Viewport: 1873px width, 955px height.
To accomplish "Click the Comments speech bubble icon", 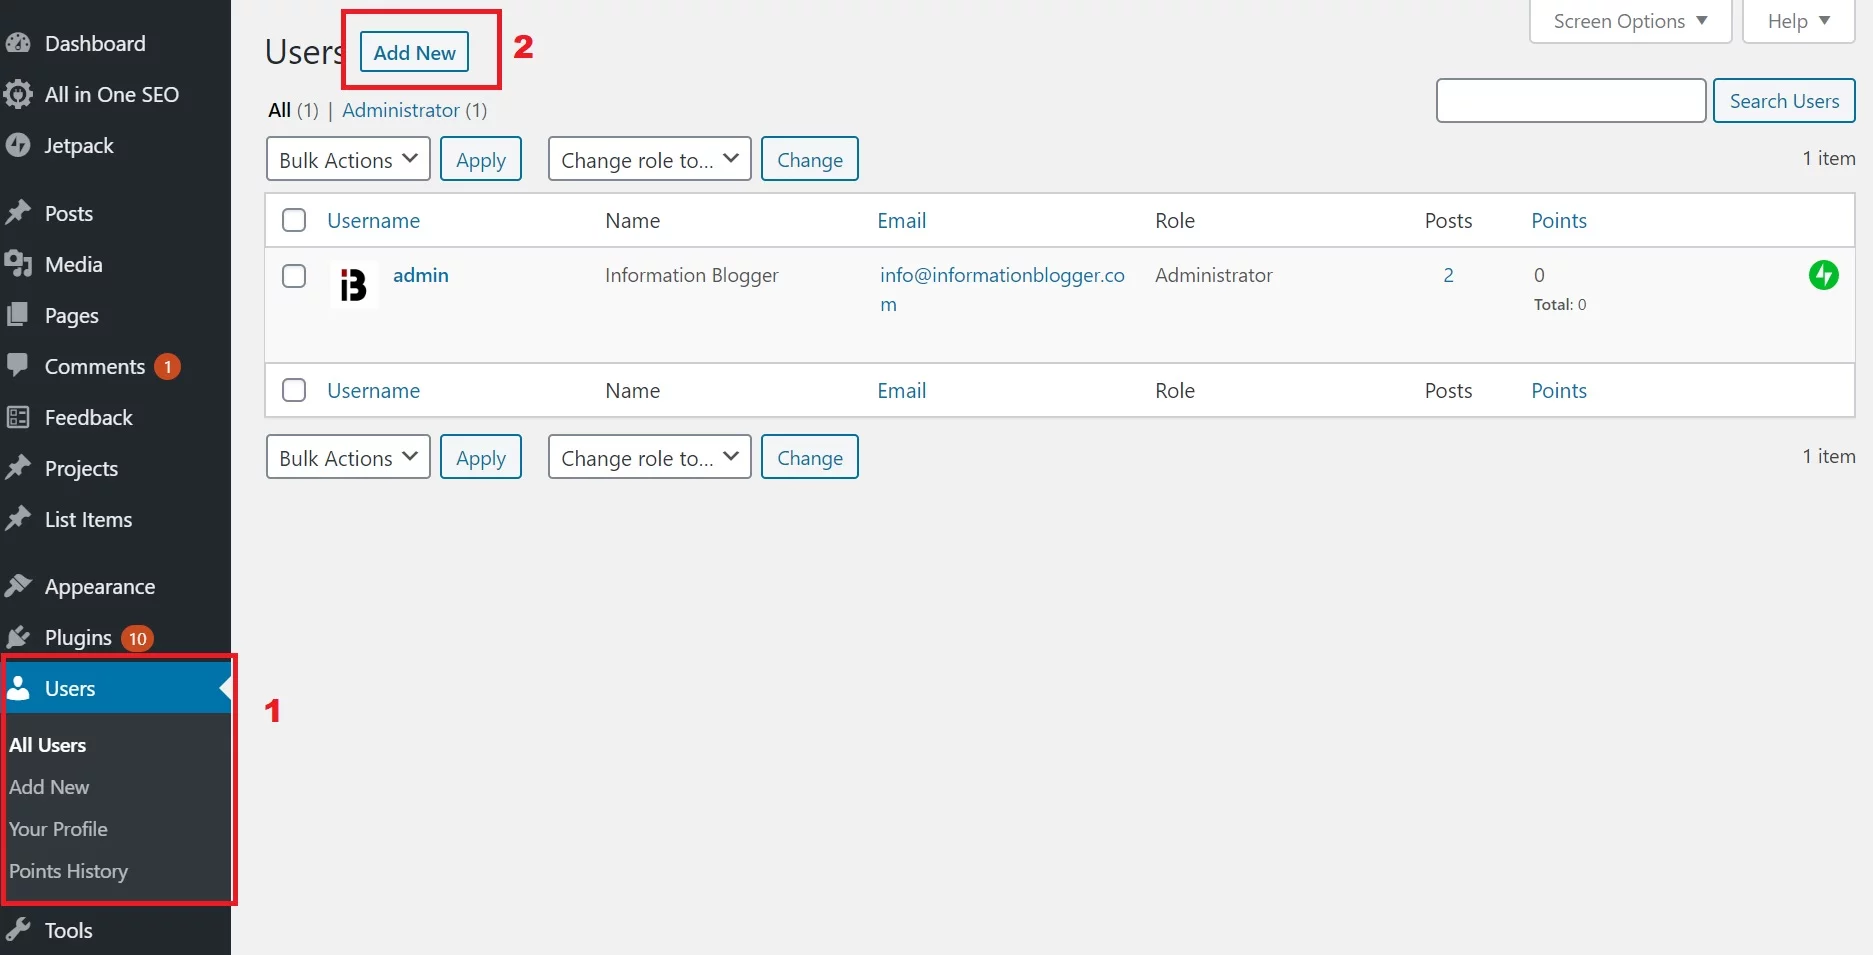I will tap(18, 365).
